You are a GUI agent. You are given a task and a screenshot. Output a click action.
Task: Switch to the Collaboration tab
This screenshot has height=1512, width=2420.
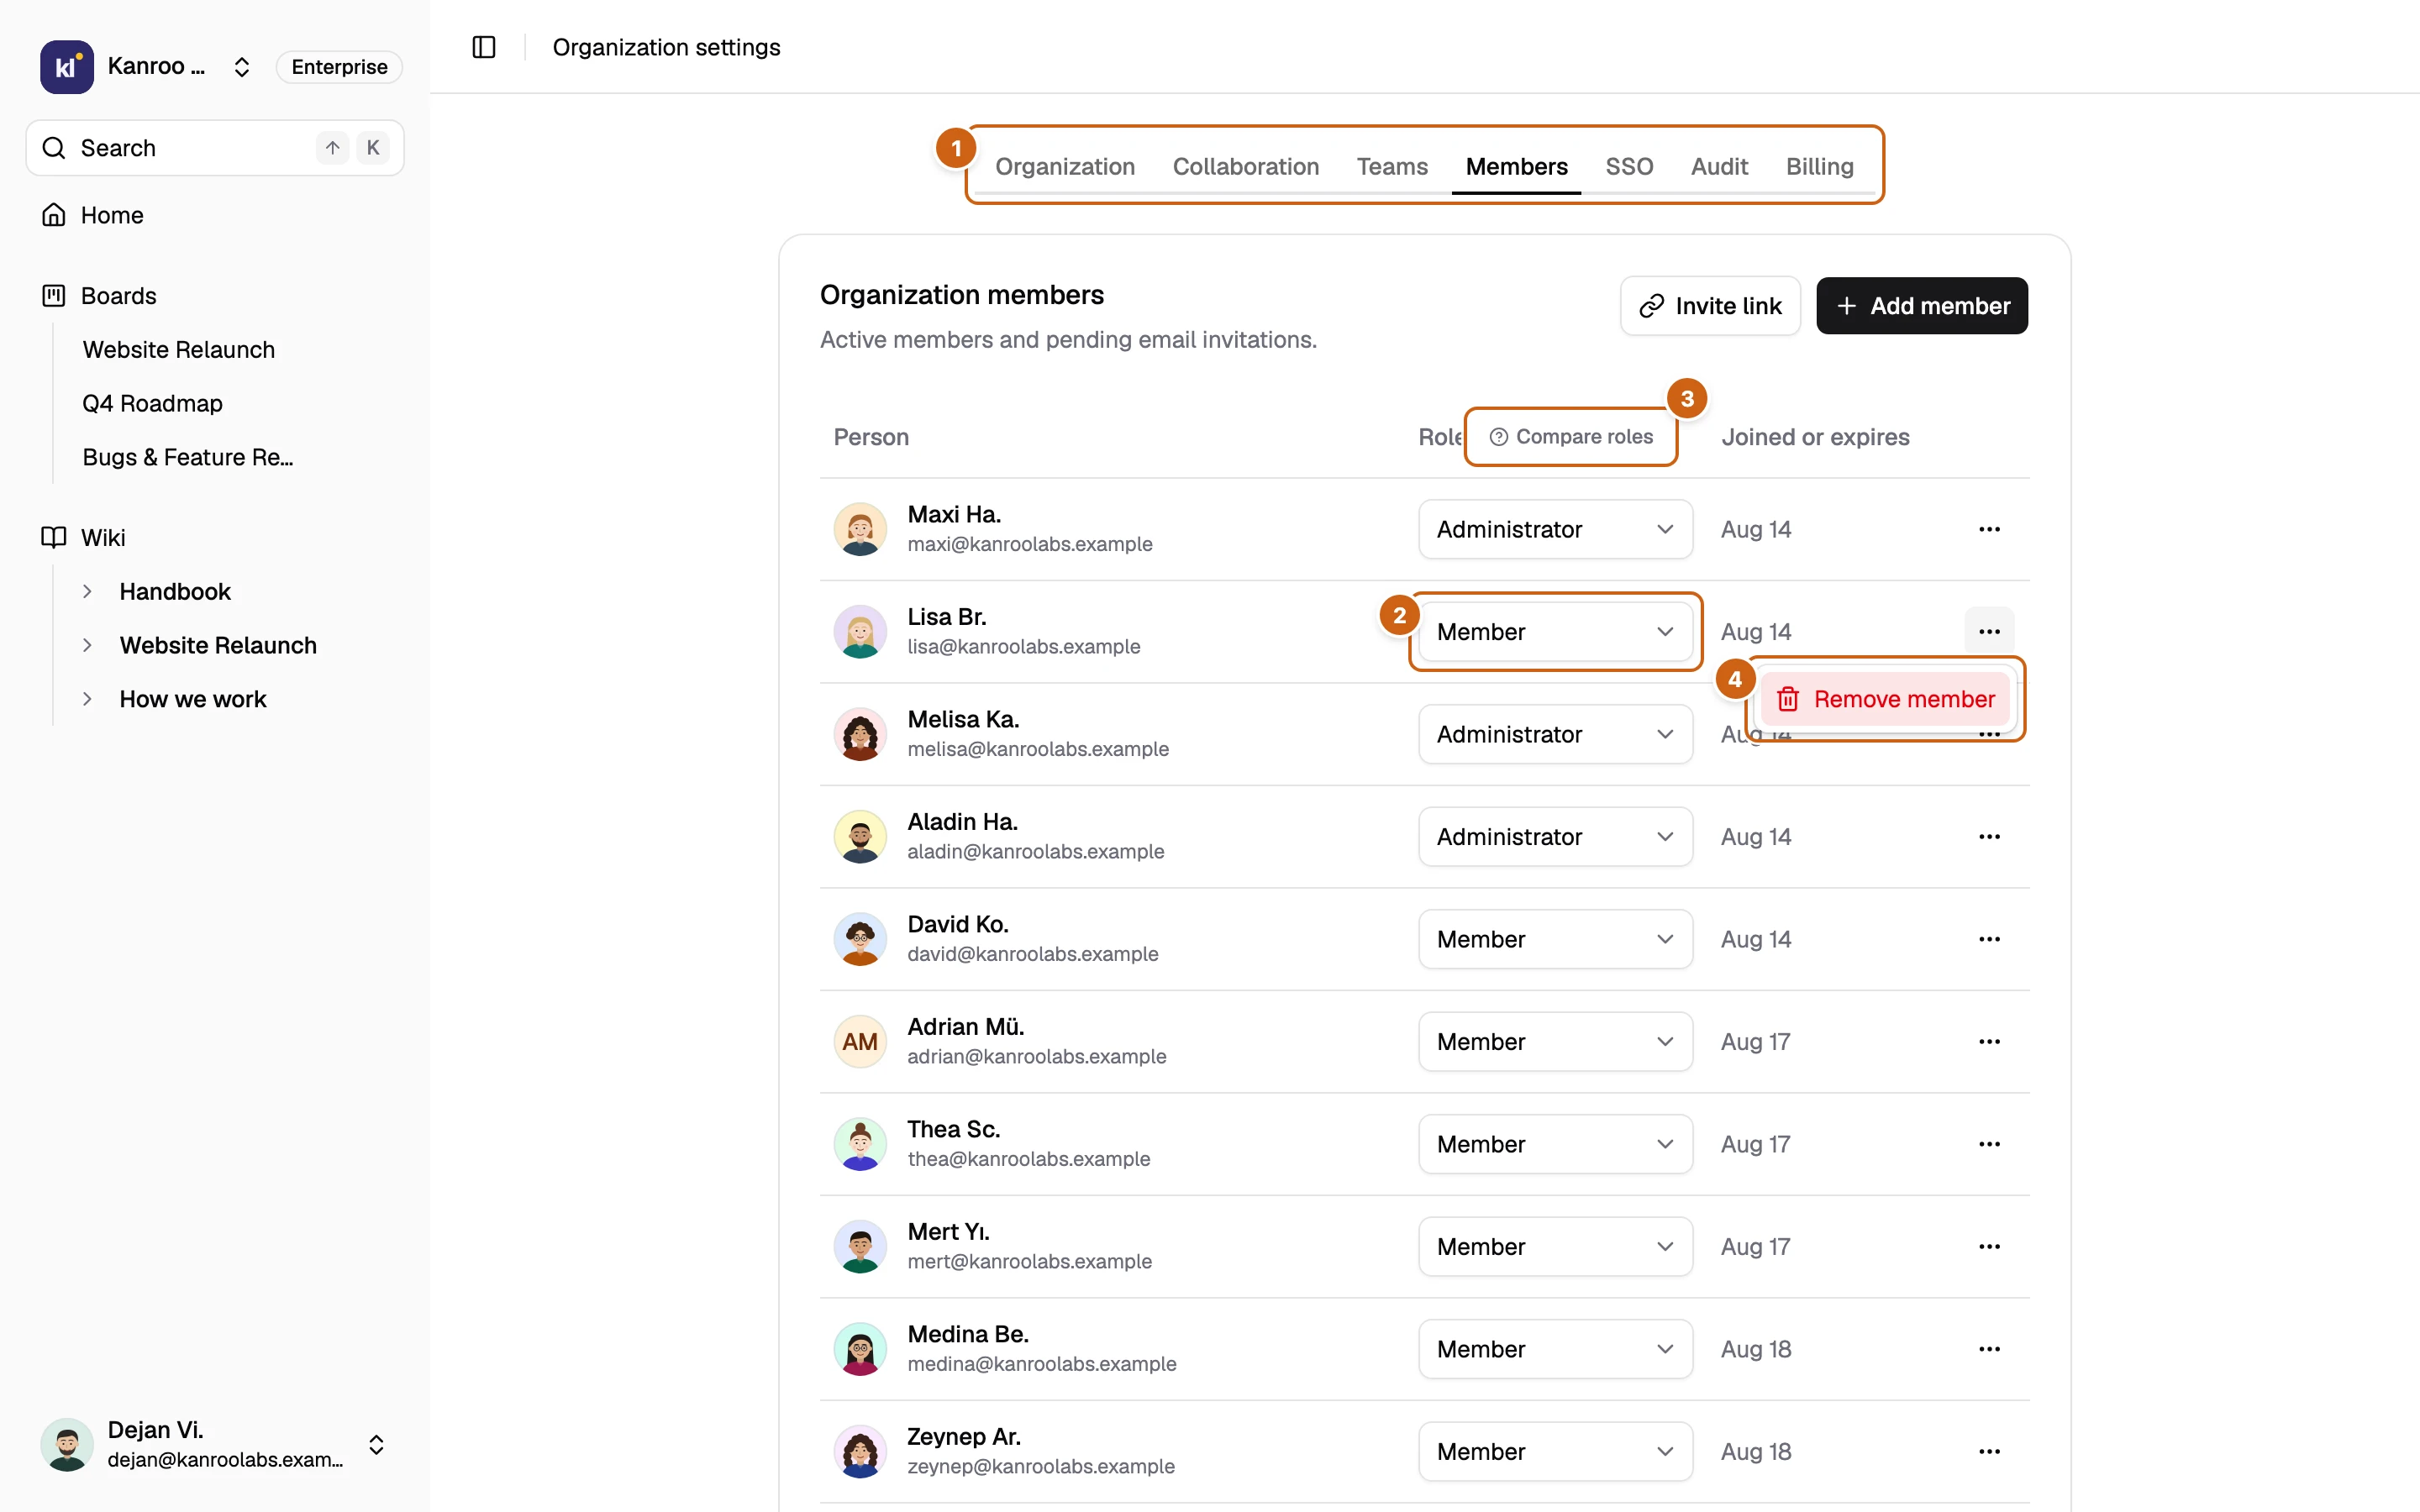tap(1246, 166)
